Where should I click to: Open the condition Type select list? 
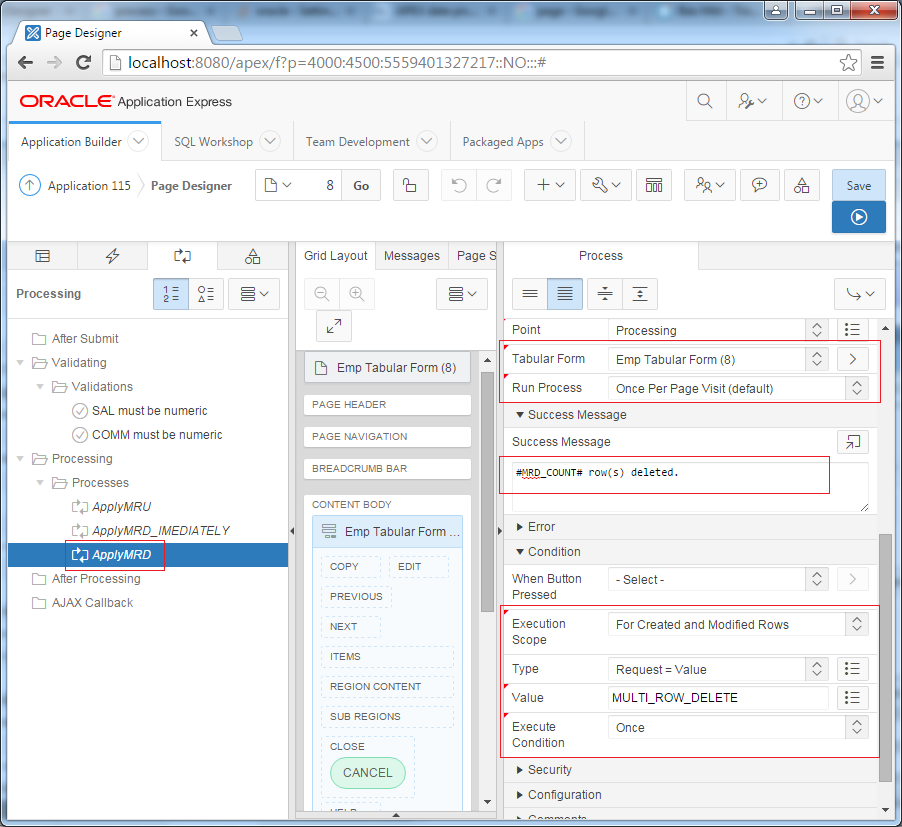tap(718, 669)
